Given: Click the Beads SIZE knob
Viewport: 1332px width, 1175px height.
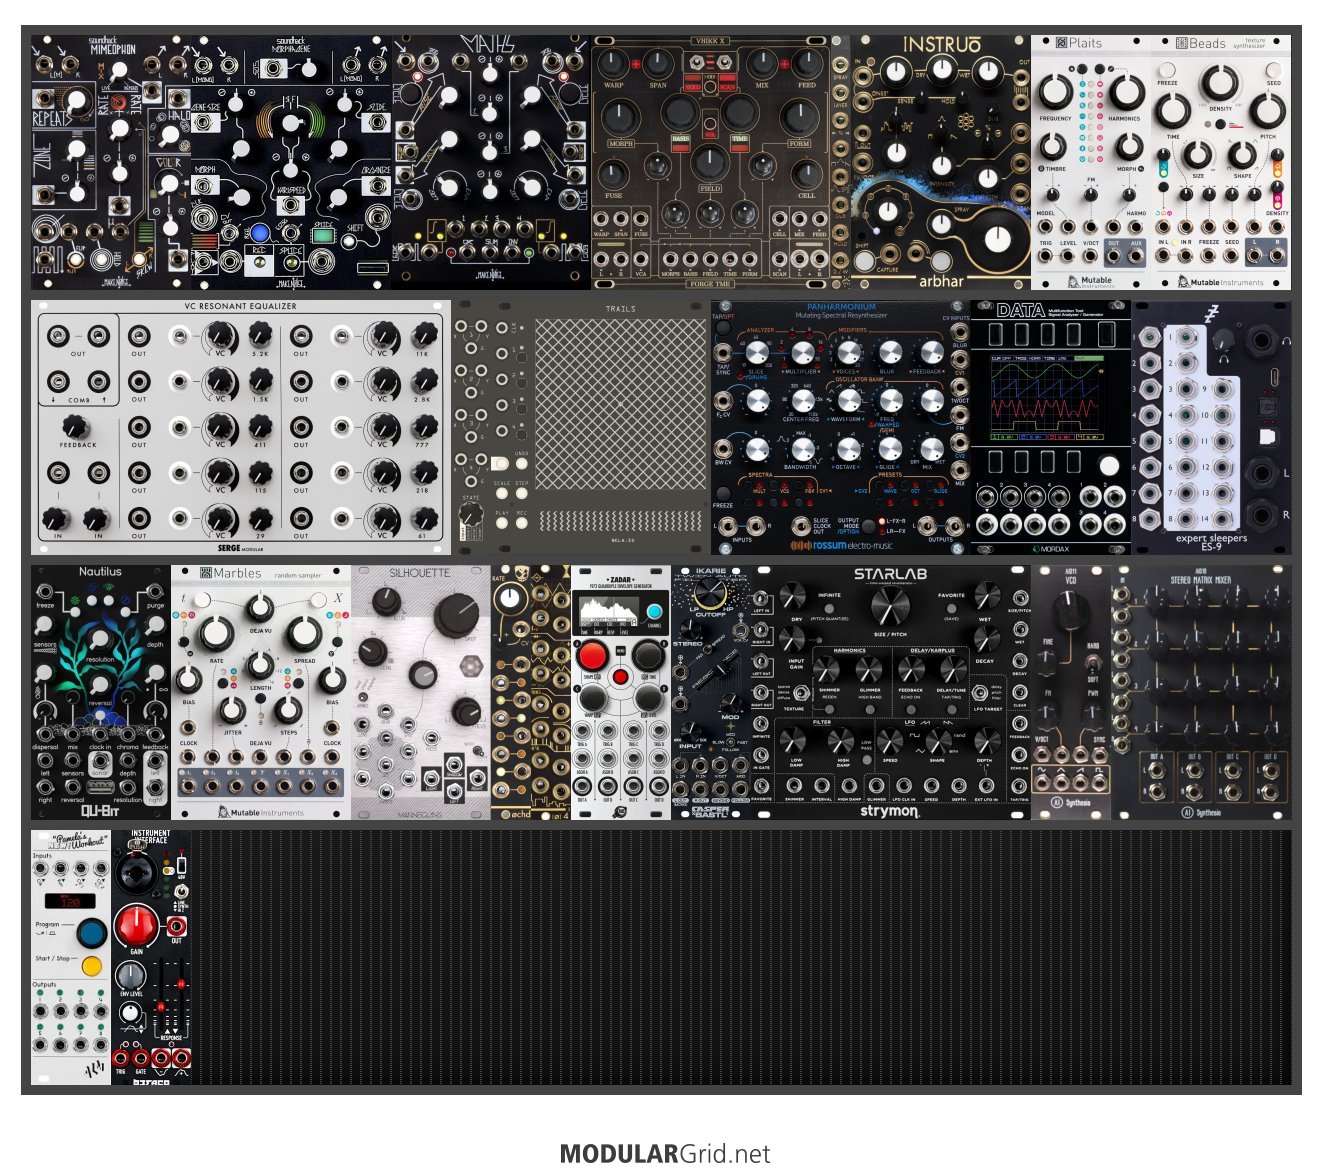Looking at the screenshot, I should coord(1198,155).
